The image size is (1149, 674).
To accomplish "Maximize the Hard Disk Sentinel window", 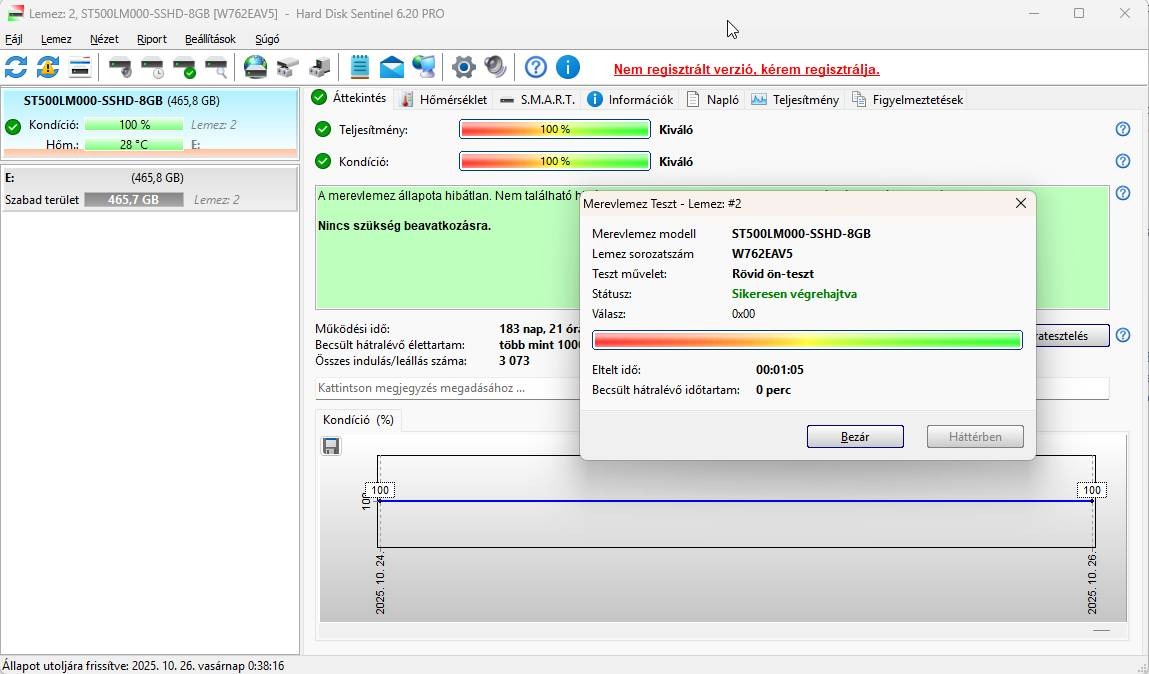I will pos(1079,13).
